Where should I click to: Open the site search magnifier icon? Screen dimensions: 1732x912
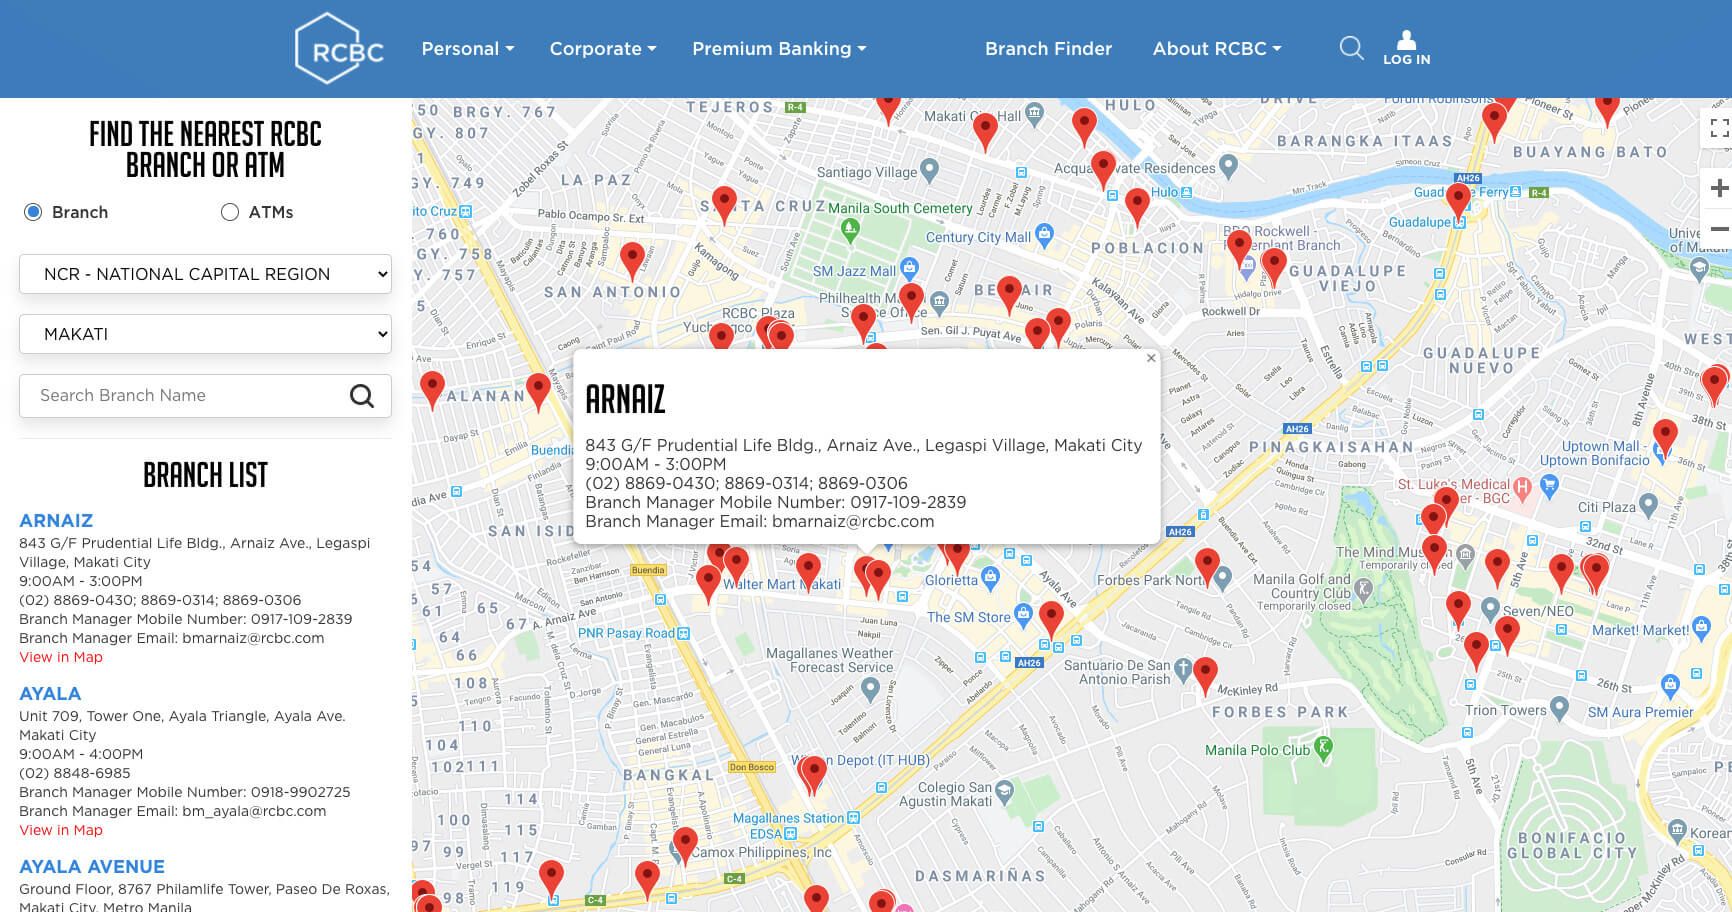(x=1351, y=48)
